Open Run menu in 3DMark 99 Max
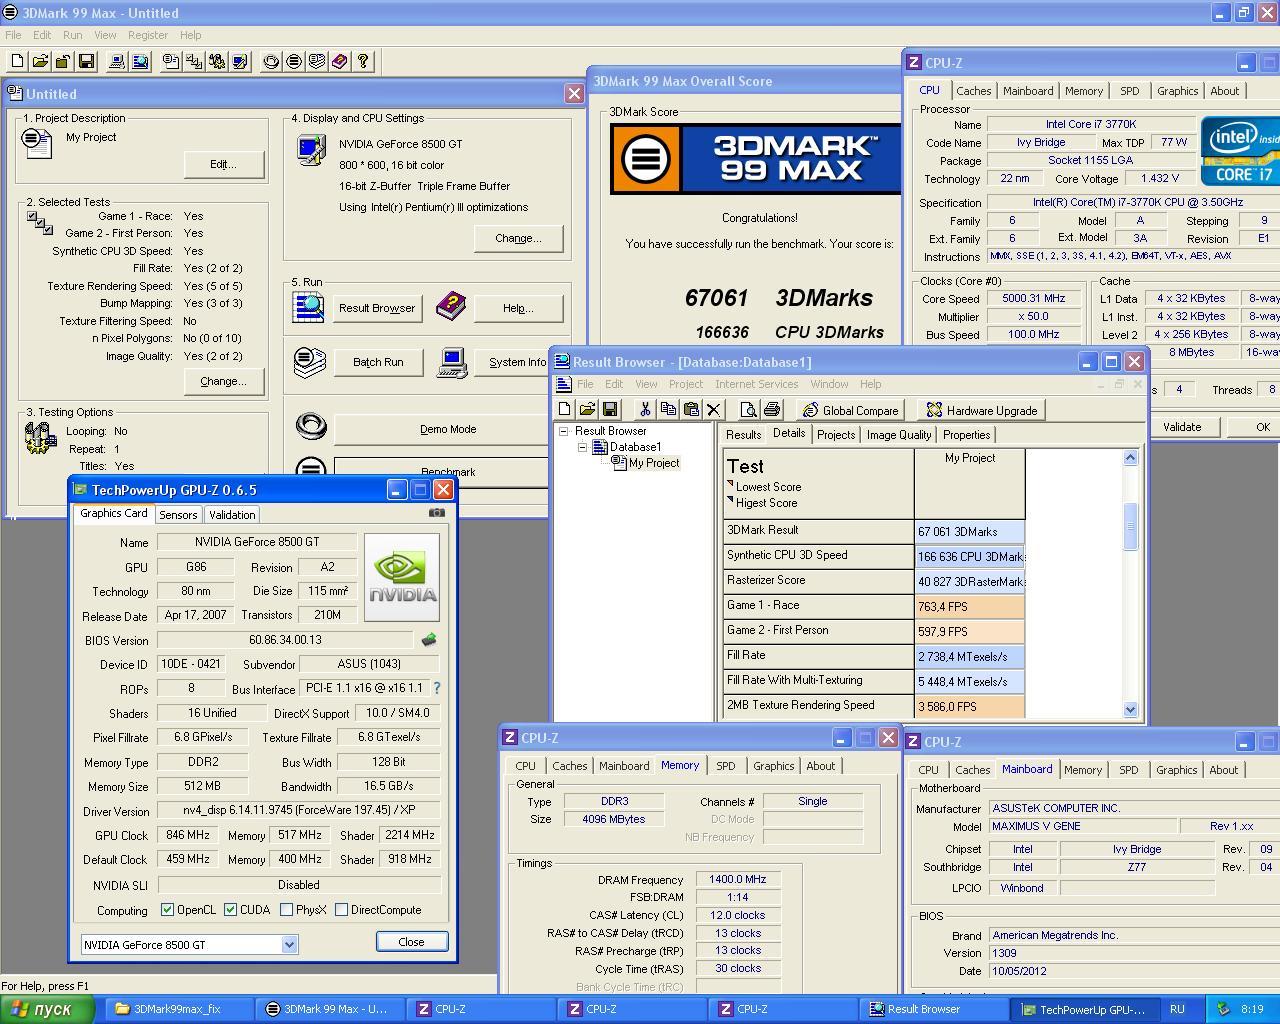1280x1024 pixels. [x=72, y=35]
